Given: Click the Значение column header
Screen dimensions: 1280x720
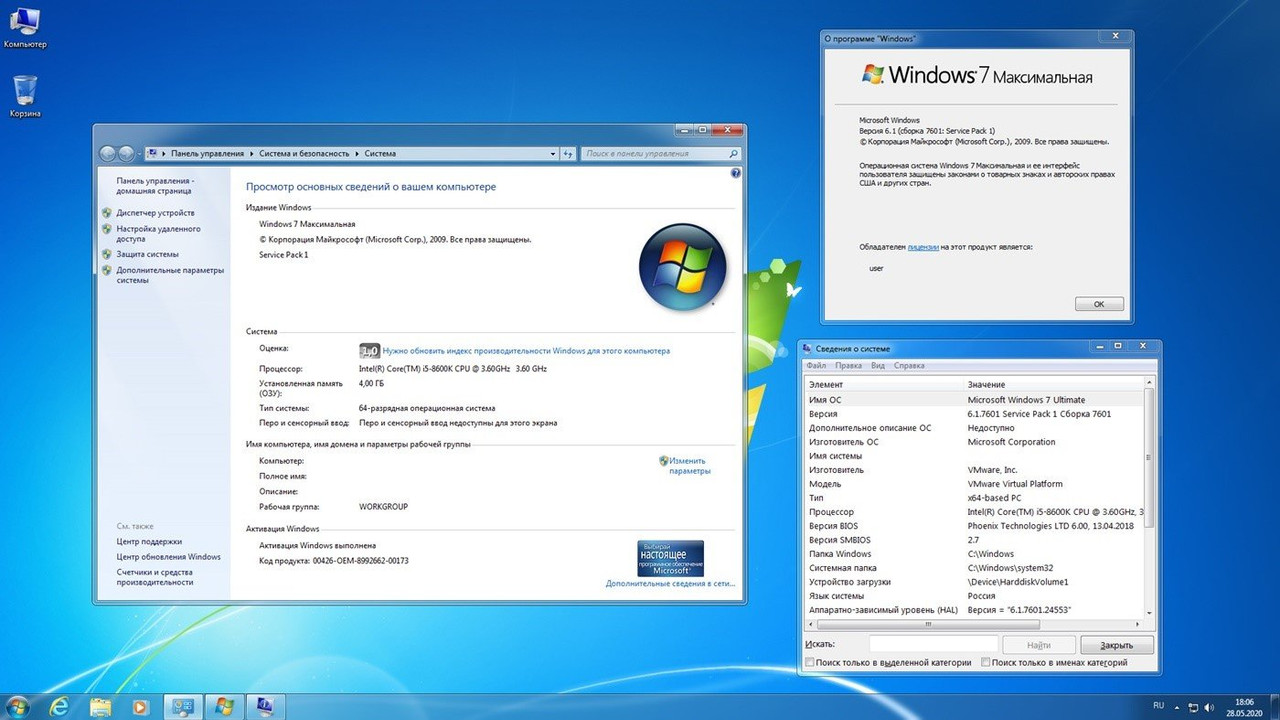Looking at the screenshot, I should (x=1054, y=385).
